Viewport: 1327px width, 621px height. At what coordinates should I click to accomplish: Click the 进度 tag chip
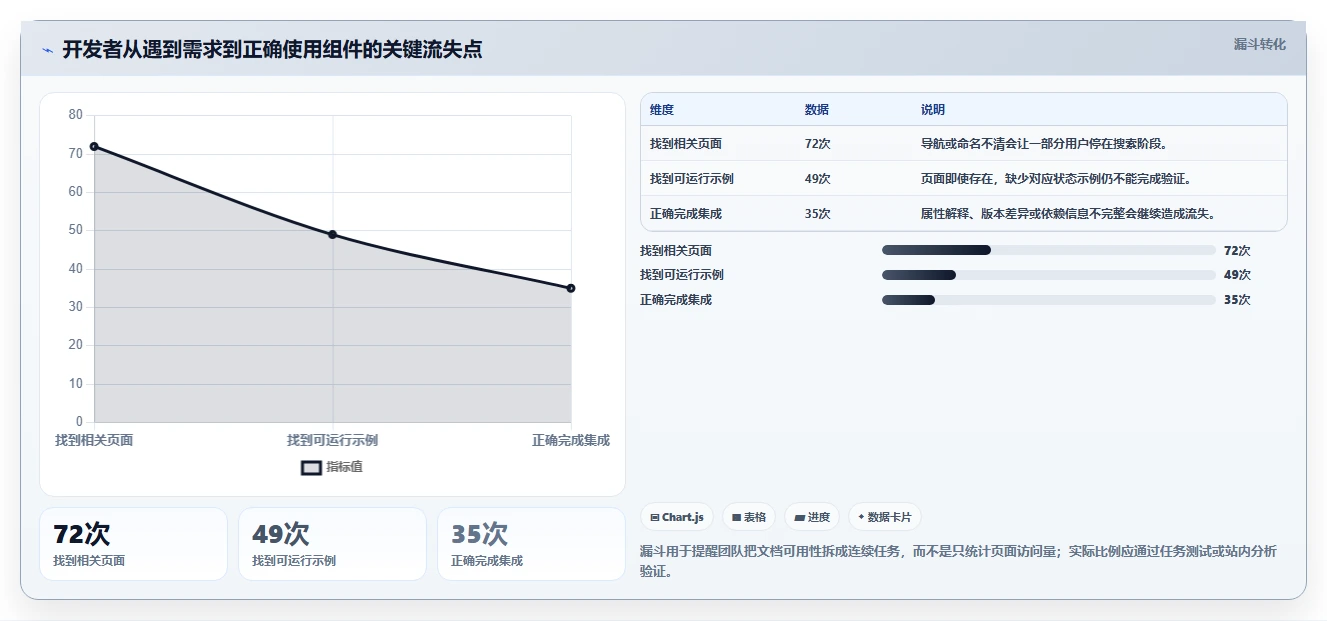tap(812, 517)
